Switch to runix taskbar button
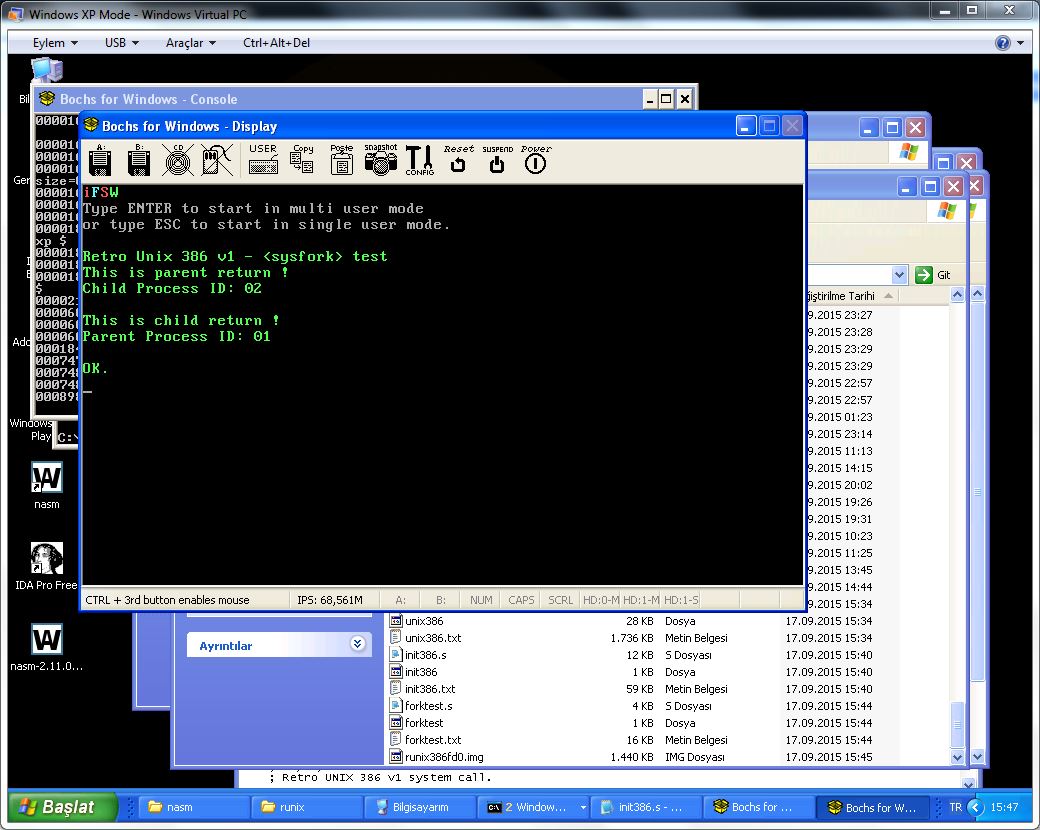Viewport: 1040px width, 830px height. coord(308,807)
